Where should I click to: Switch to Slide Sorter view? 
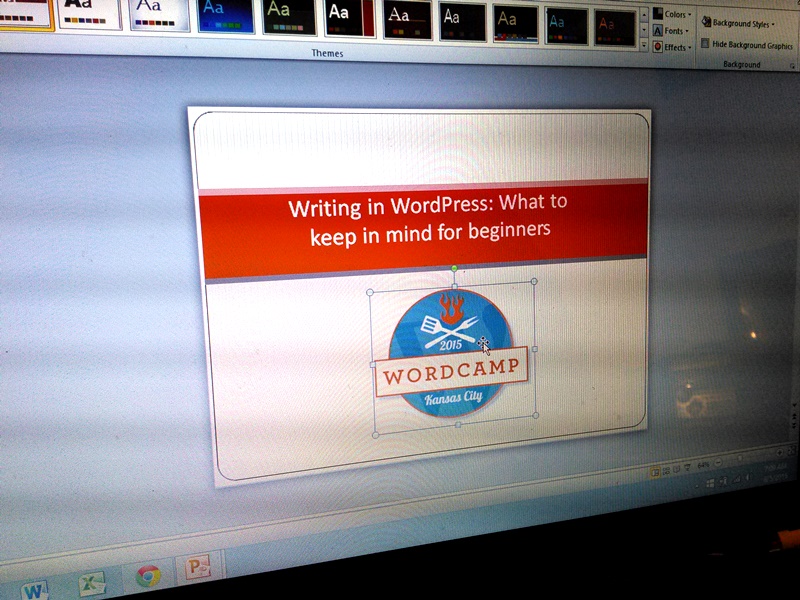coord(666,471)
